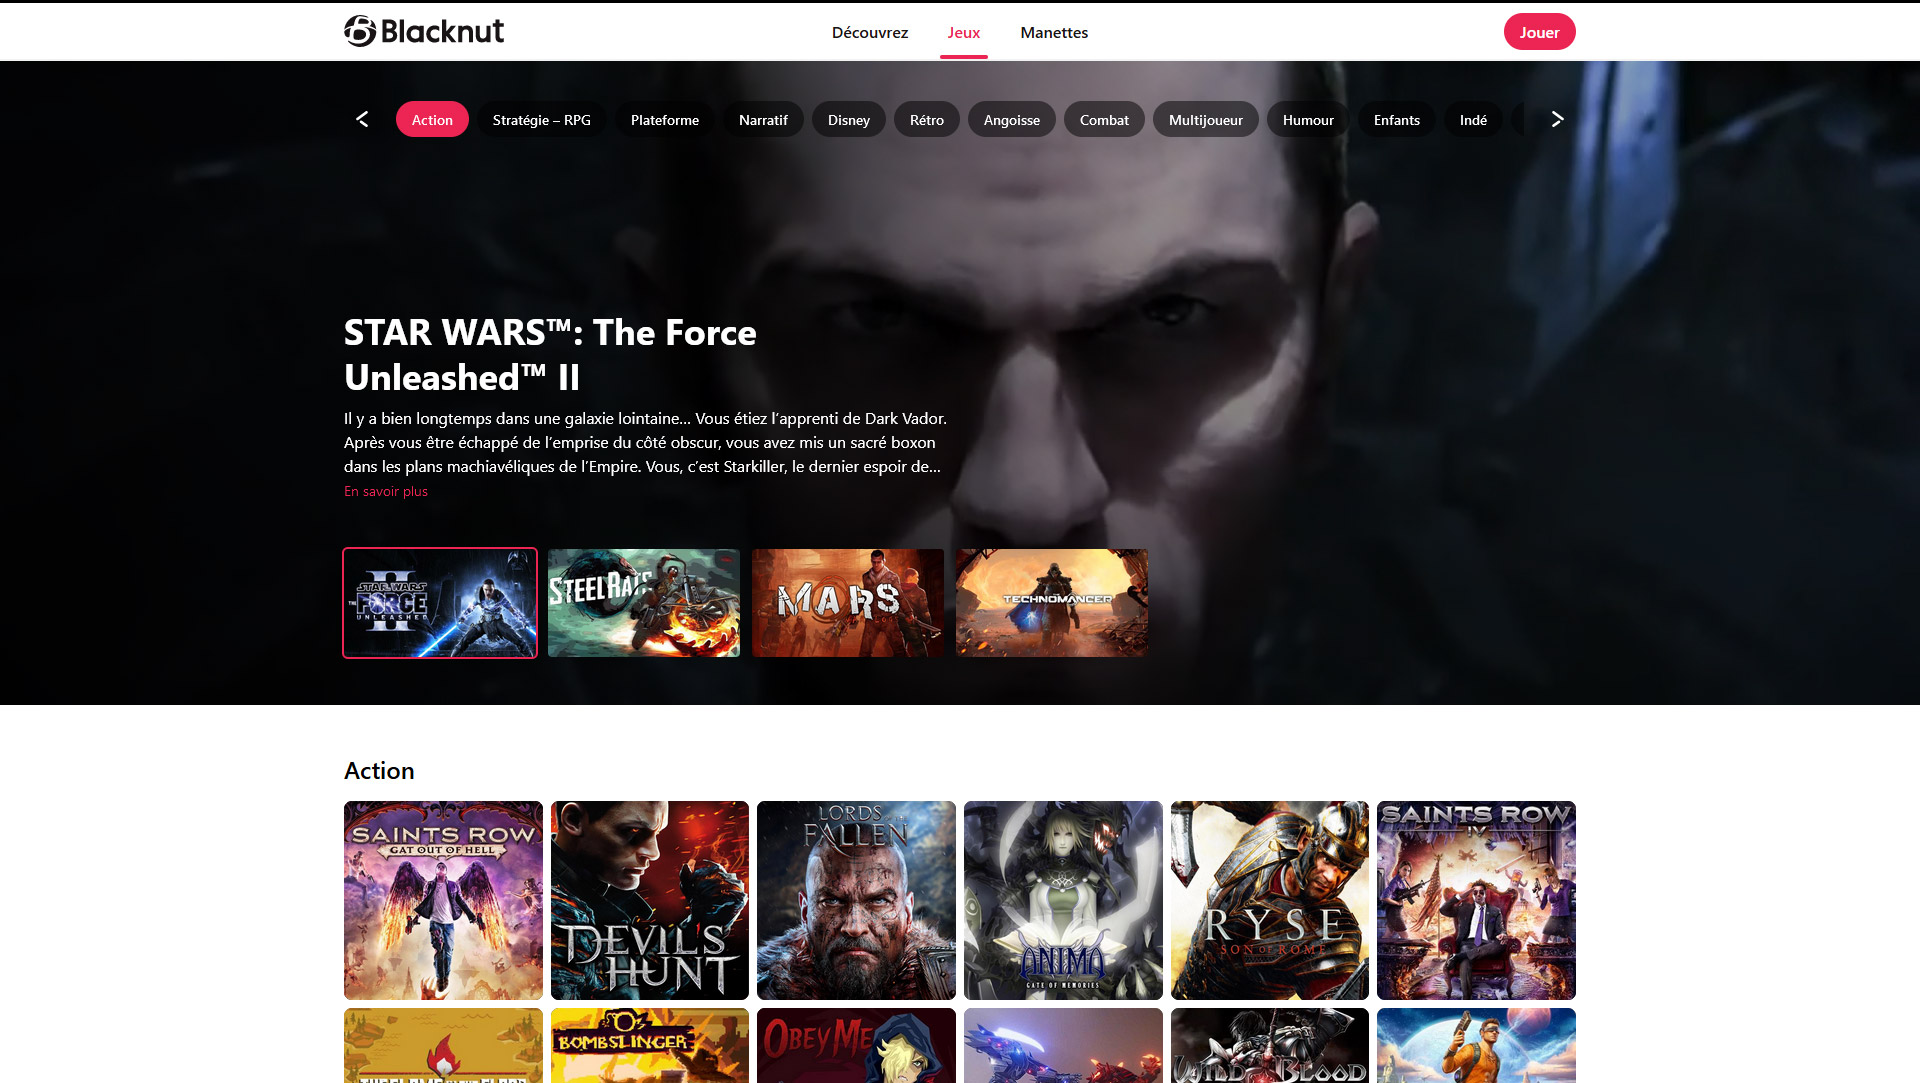Filter by the Disney category

tap(848, 119)
